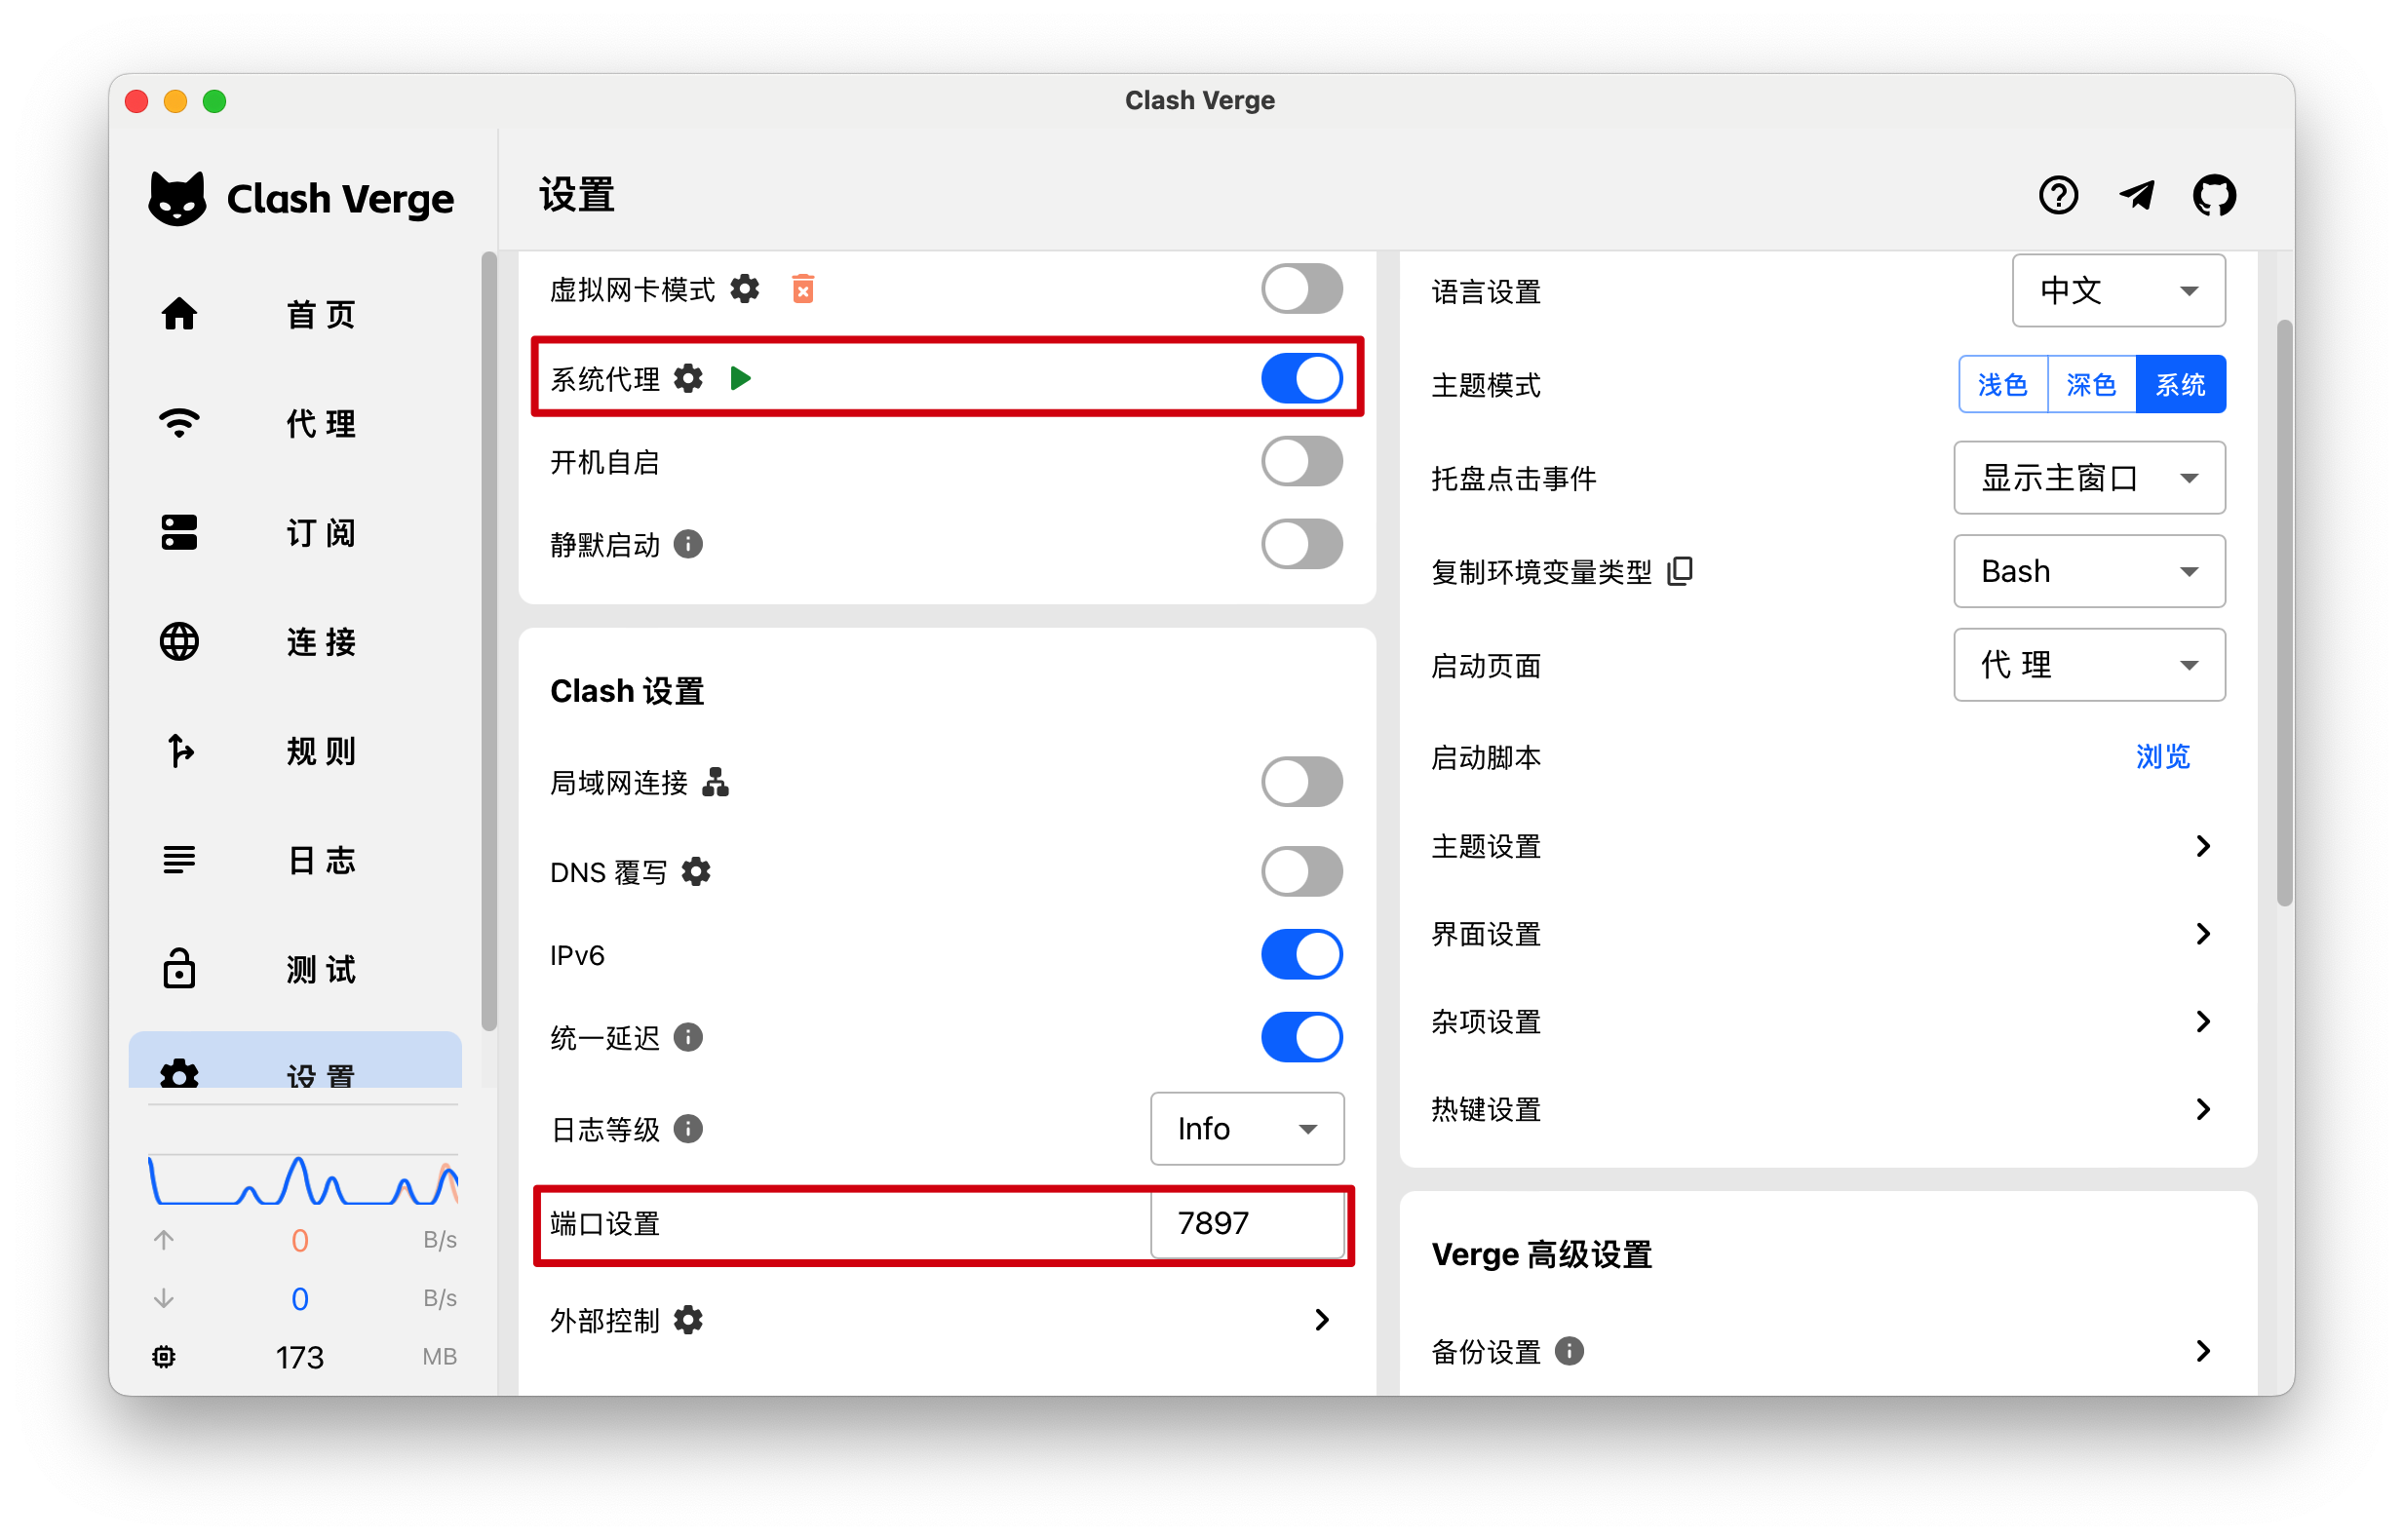Screen dimensions: 2404x1540
Task: Turn off the 系统代理 toggle
Action: [x=1301, y=379]
